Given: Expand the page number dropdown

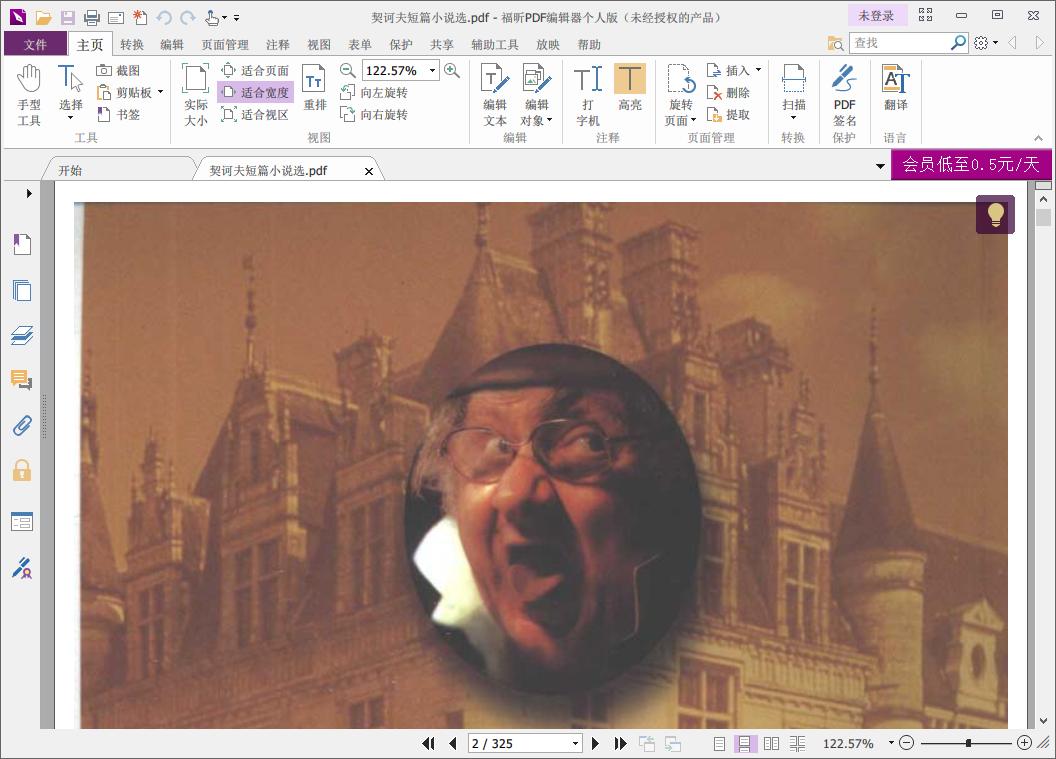Looking at the screenshot, I should pos(575,743).
